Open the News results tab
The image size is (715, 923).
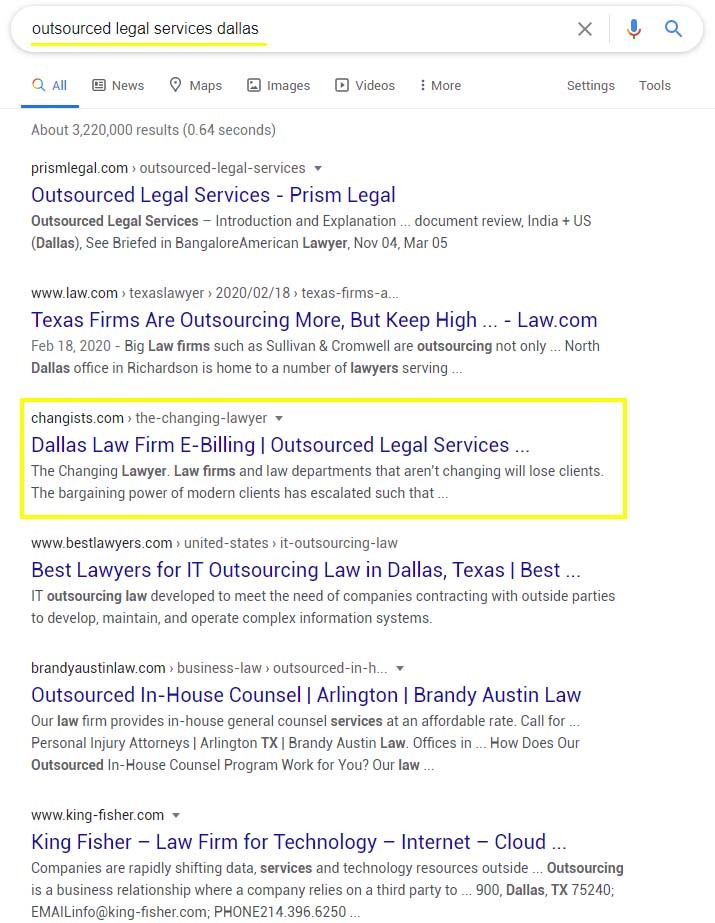click(x=118, y=85)
